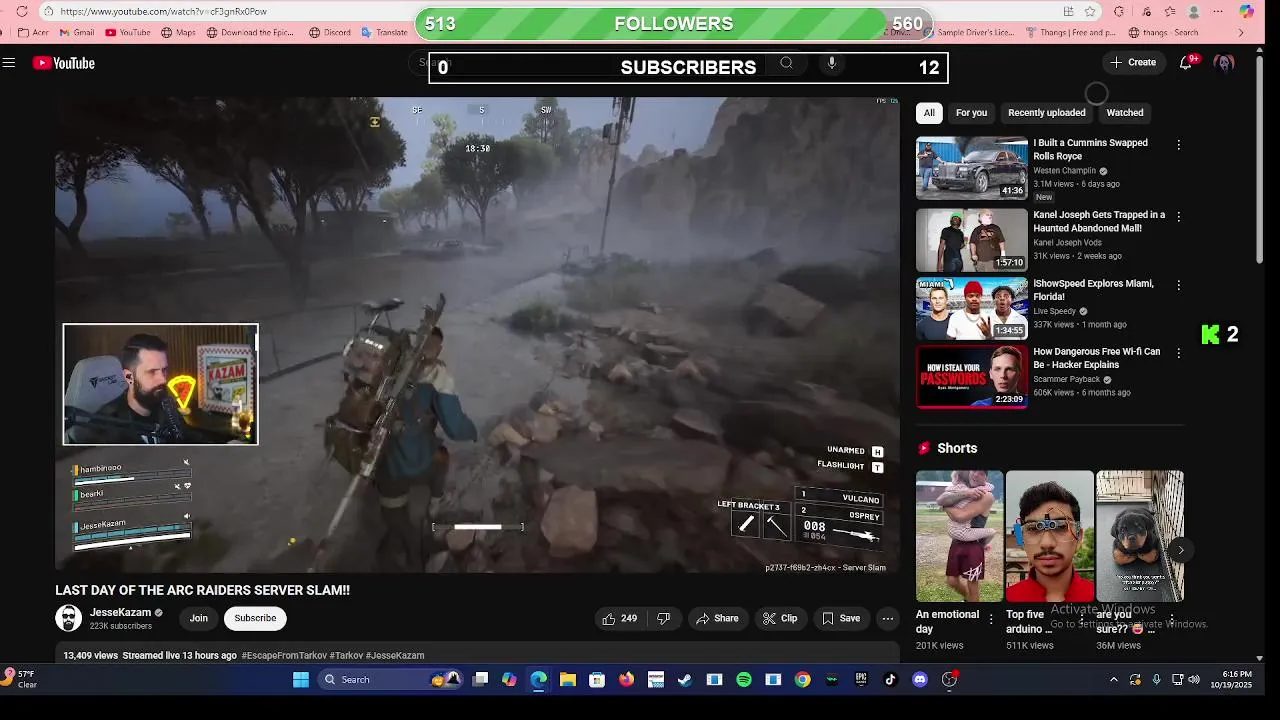Screen dimensions: 1280x720
Task: Click the browser address bar URL
Action: [x=163, y=11]
